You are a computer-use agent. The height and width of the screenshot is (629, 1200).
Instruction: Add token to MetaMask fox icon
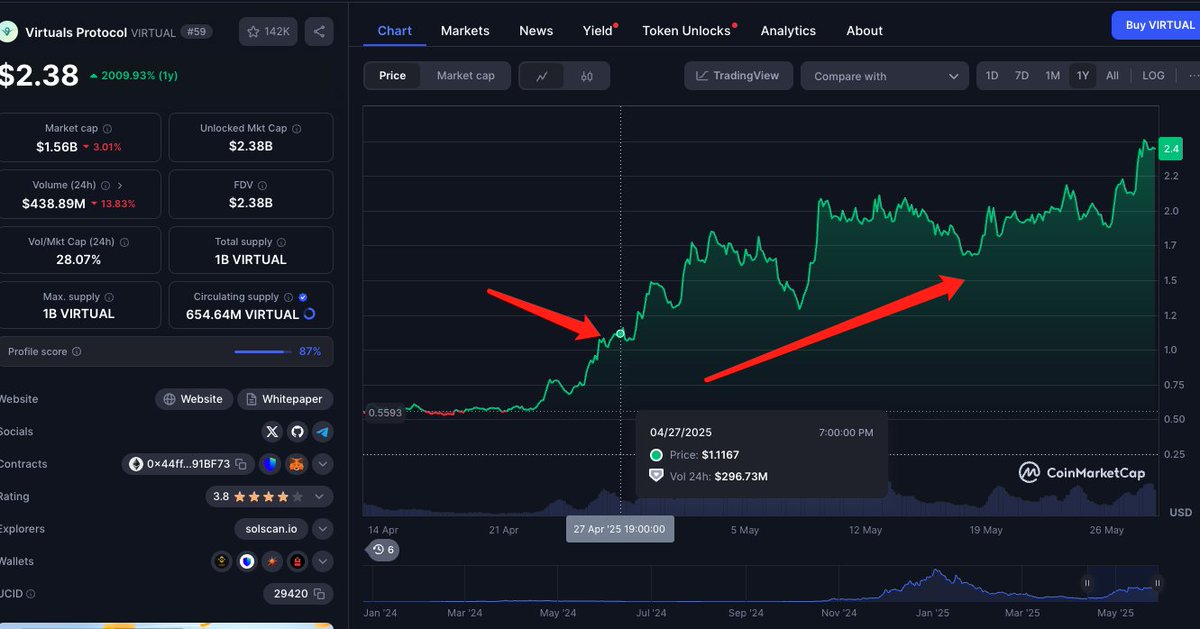(297, 464)
